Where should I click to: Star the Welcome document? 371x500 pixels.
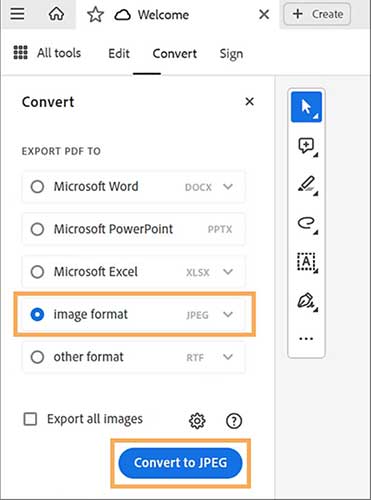pyautogui.click(x=95, y=15)
